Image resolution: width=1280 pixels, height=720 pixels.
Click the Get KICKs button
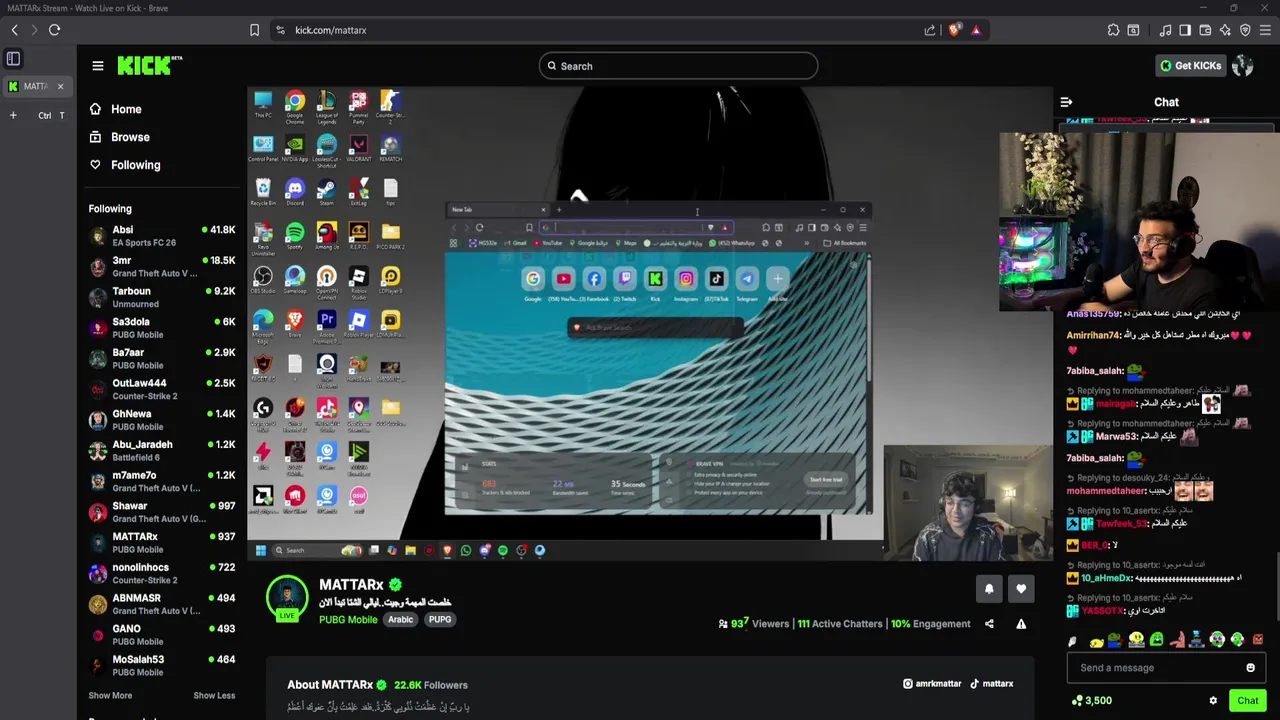1190,66
